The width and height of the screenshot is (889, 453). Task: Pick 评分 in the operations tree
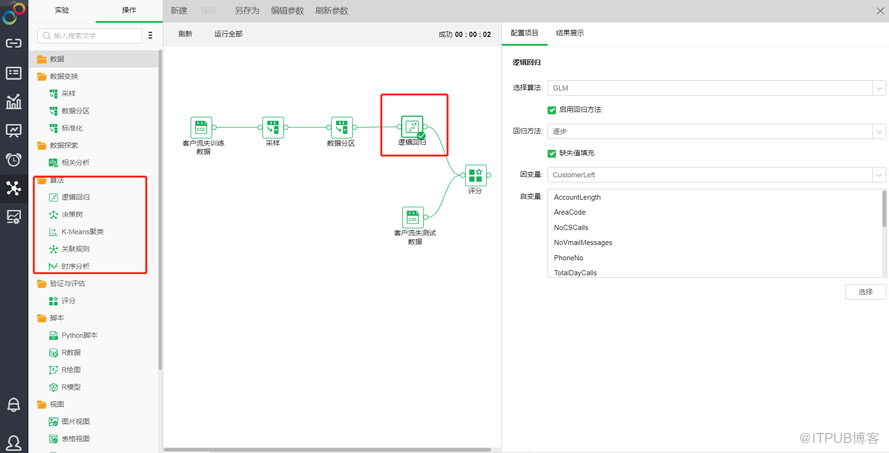pos(69,301)
